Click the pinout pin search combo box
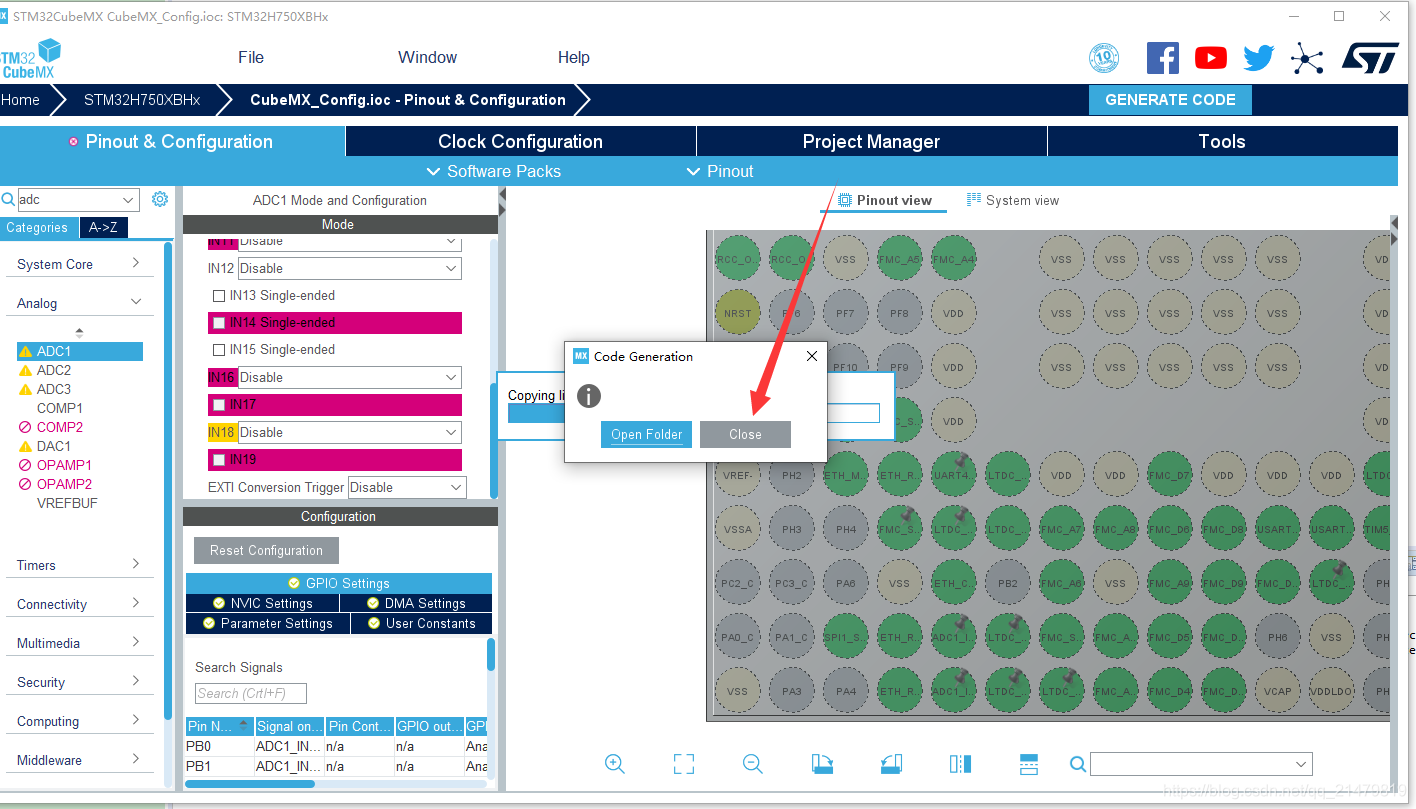 pos(1201,764)
